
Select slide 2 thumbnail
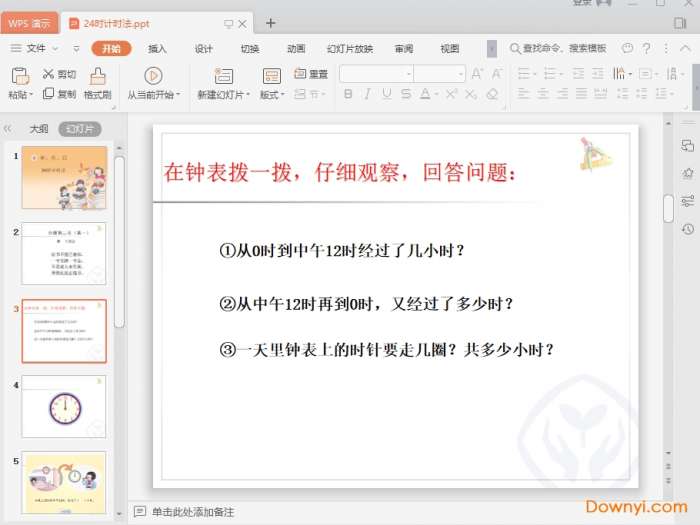pyautogui.click(x=64, y=254)
